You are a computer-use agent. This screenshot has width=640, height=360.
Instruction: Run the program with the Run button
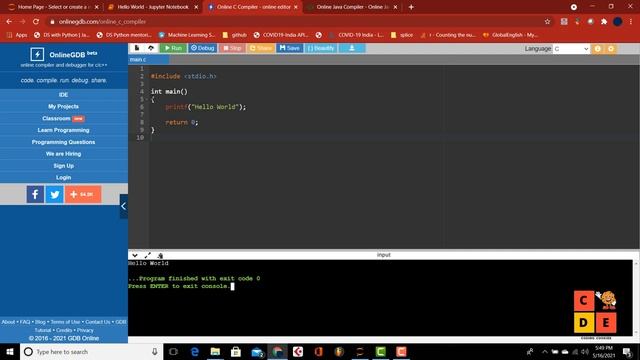(x=173, y=48)
